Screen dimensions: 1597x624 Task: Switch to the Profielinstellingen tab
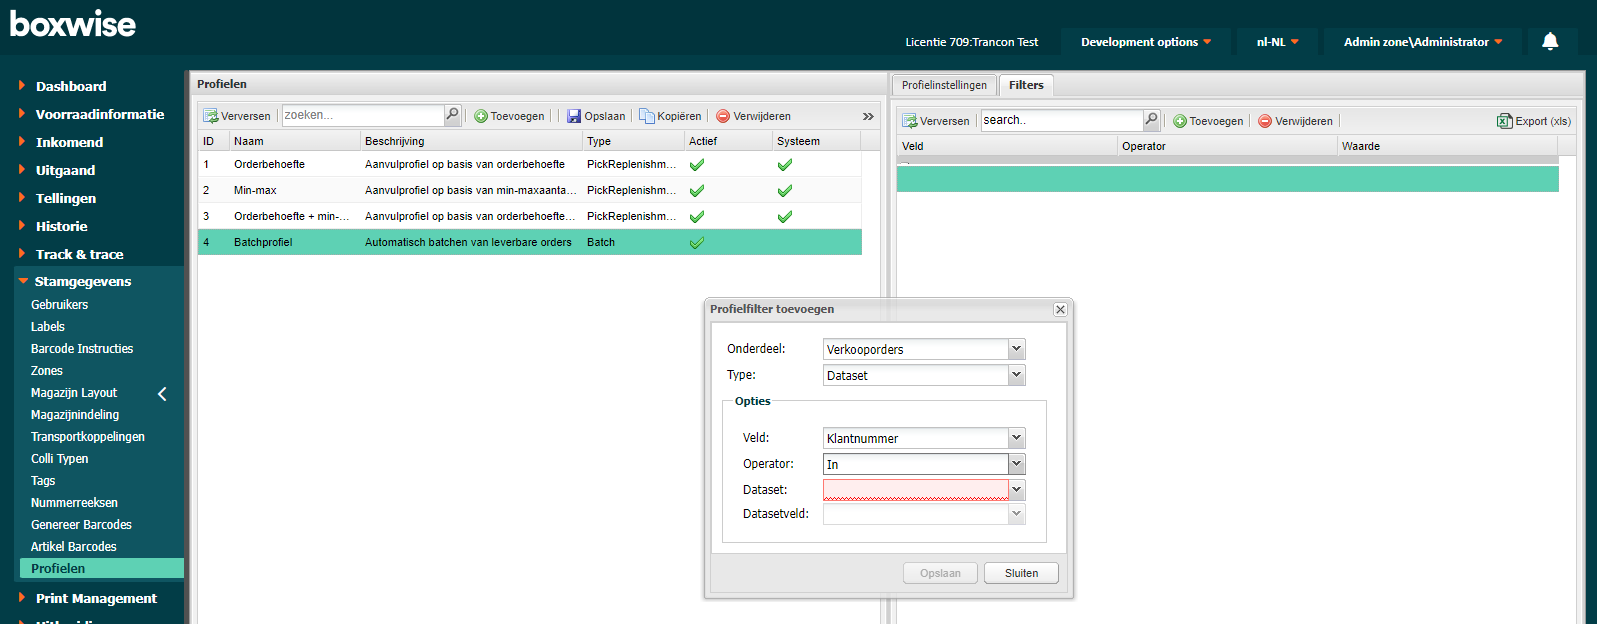[944, 85]
